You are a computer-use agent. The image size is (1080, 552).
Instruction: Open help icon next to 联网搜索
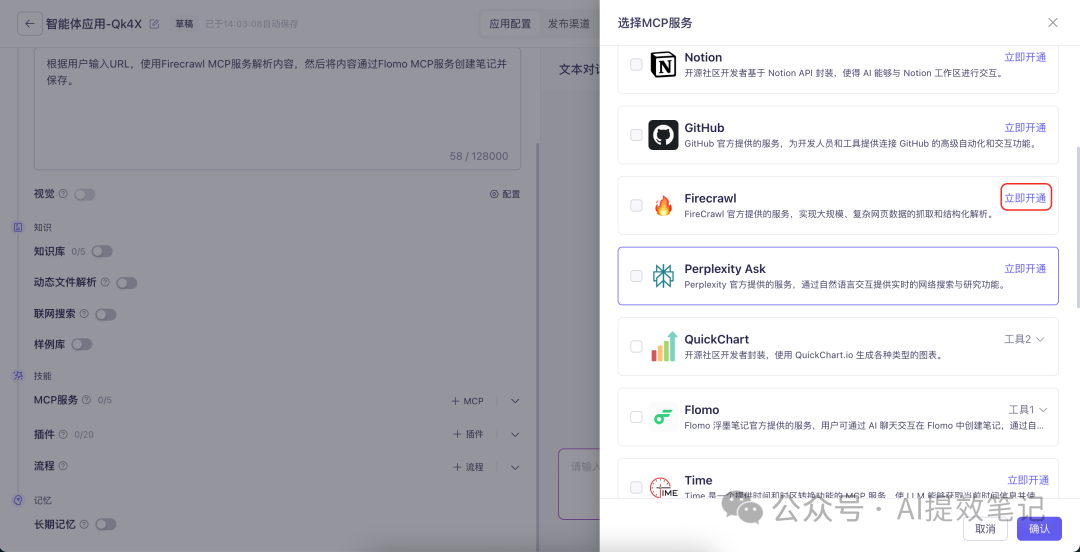click(x=84, y=314)
